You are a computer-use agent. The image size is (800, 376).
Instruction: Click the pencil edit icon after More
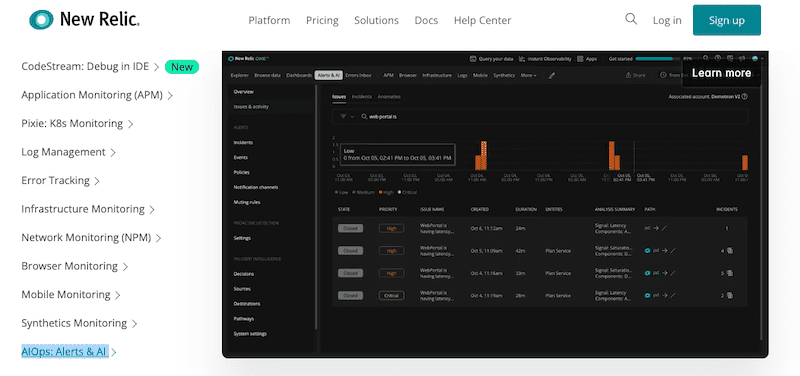click(x=552, y=76)
